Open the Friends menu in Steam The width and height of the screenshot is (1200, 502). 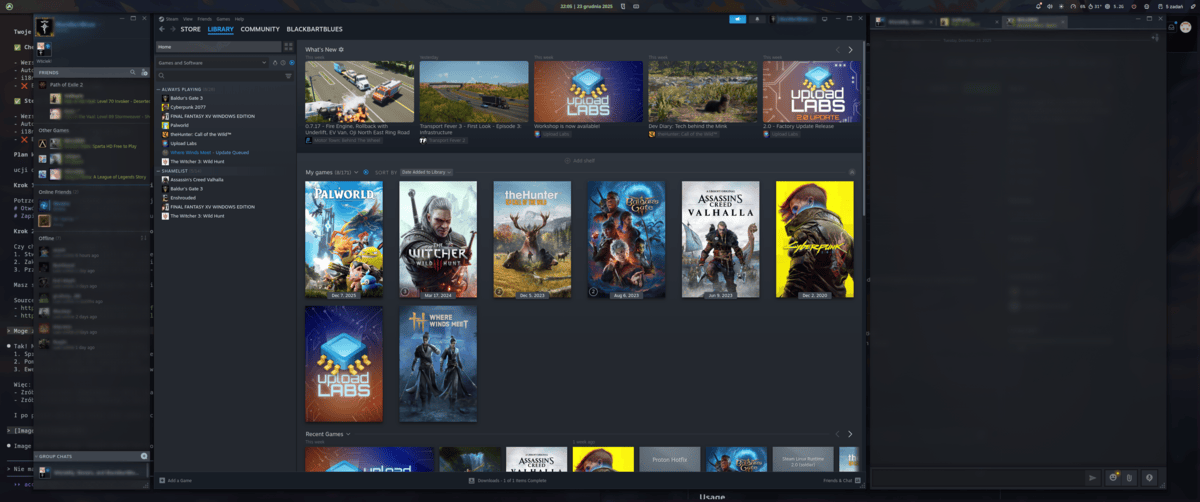coord(205,19)
